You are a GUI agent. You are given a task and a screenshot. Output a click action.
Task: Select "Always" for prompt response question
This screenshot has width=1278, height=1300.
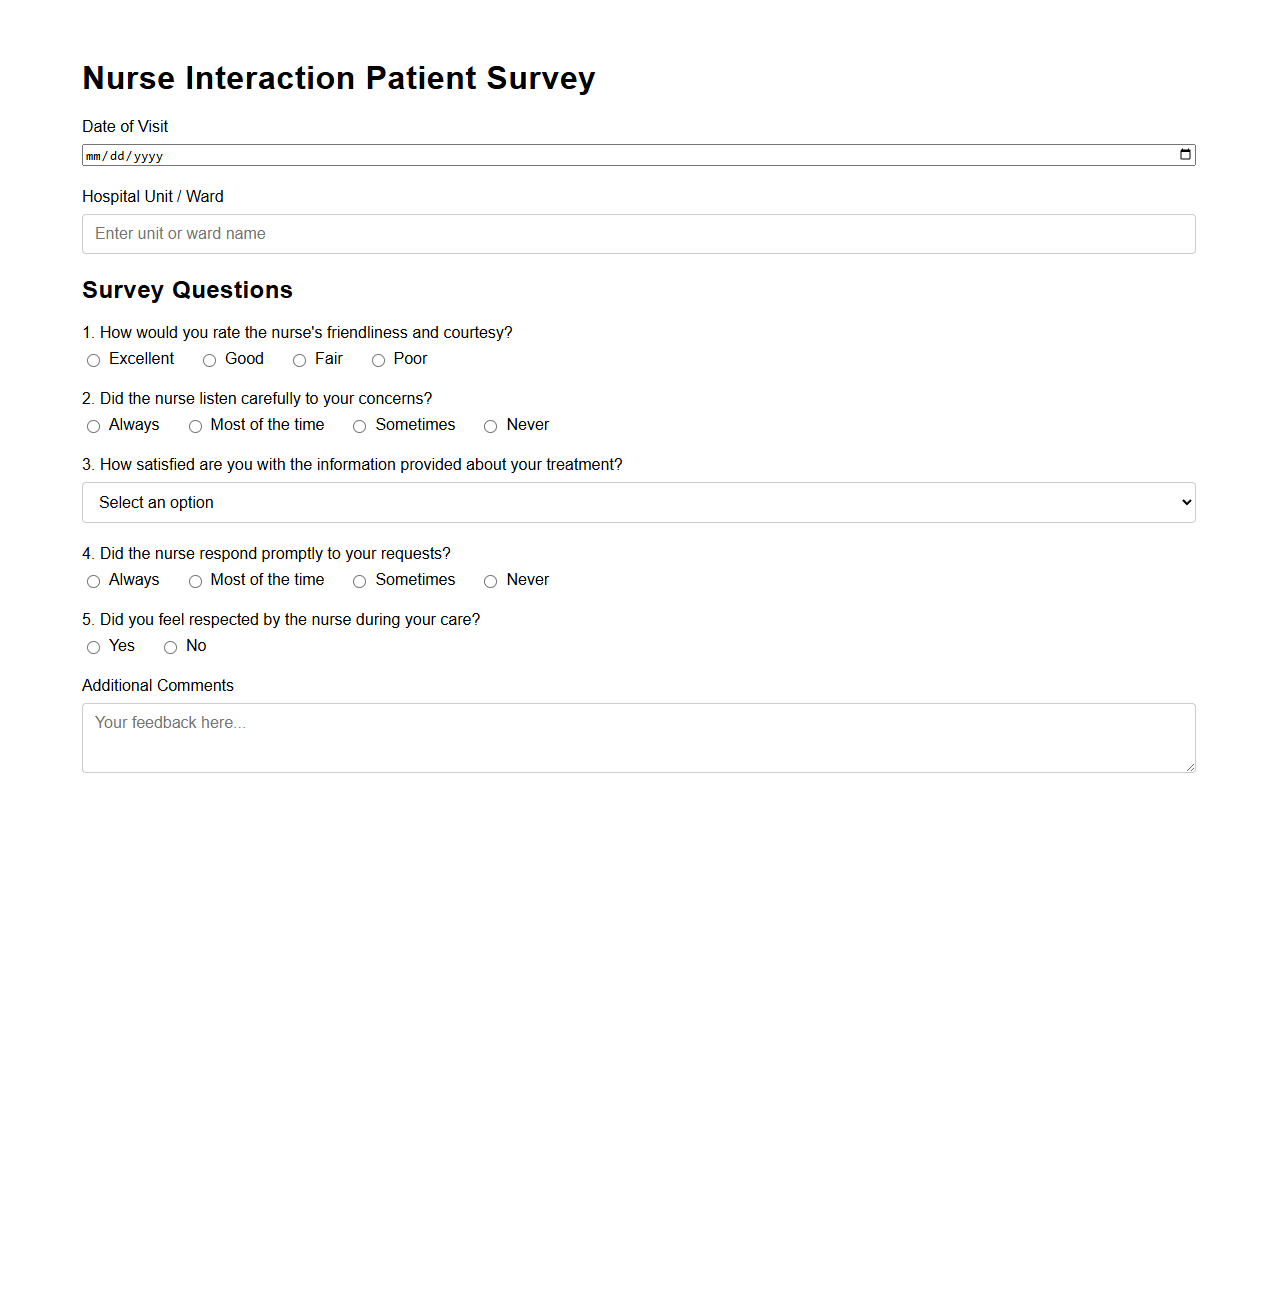[x=93, y=581]
